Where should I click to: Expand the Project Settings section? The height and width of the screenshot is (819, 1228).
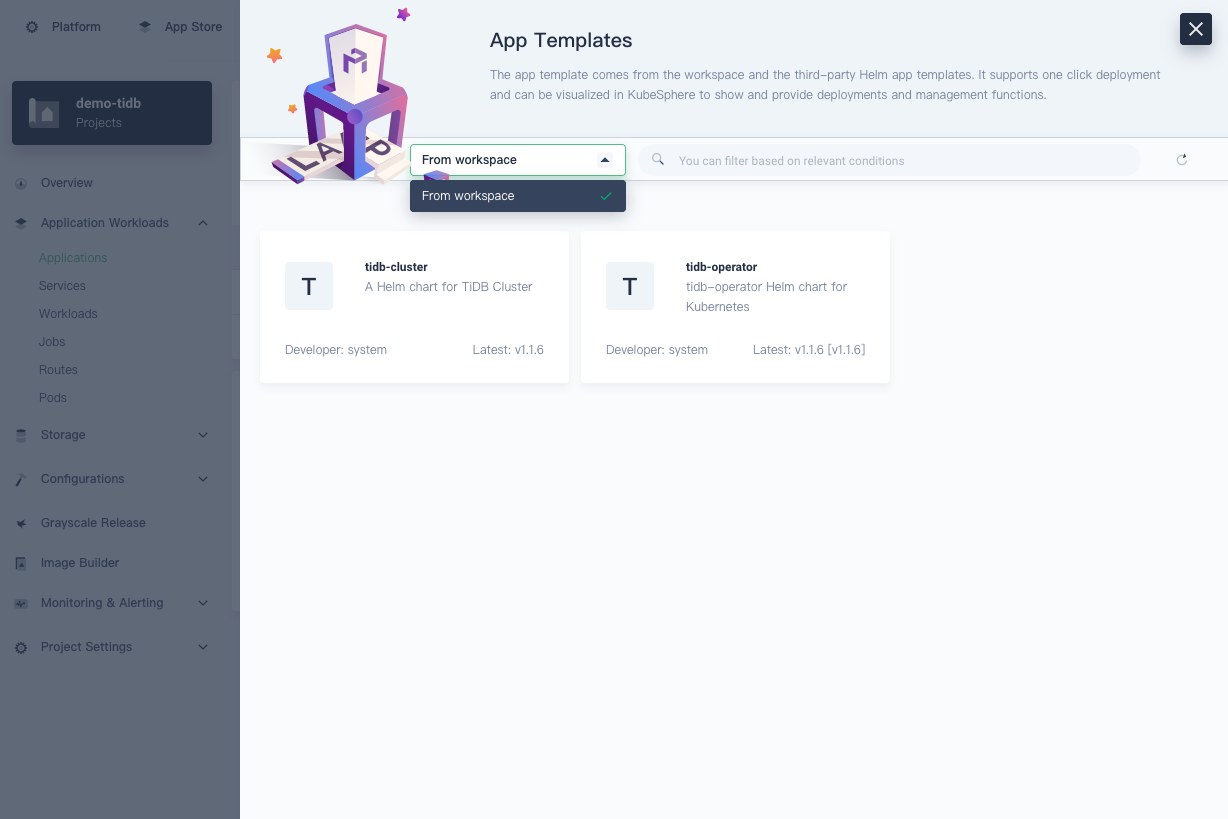coord(203,647)
